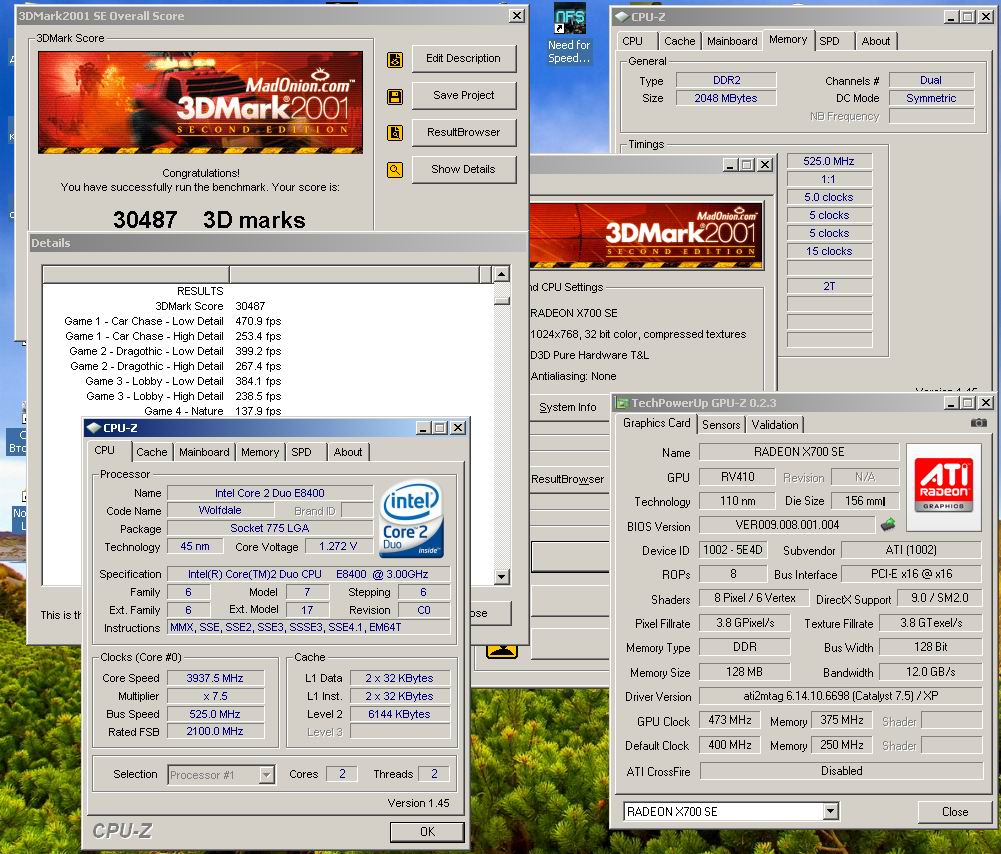Viewport: 1001px width, 854px height.
Task: Click the 3DMark2001 banner in score window
Action: tap(200, 103)
